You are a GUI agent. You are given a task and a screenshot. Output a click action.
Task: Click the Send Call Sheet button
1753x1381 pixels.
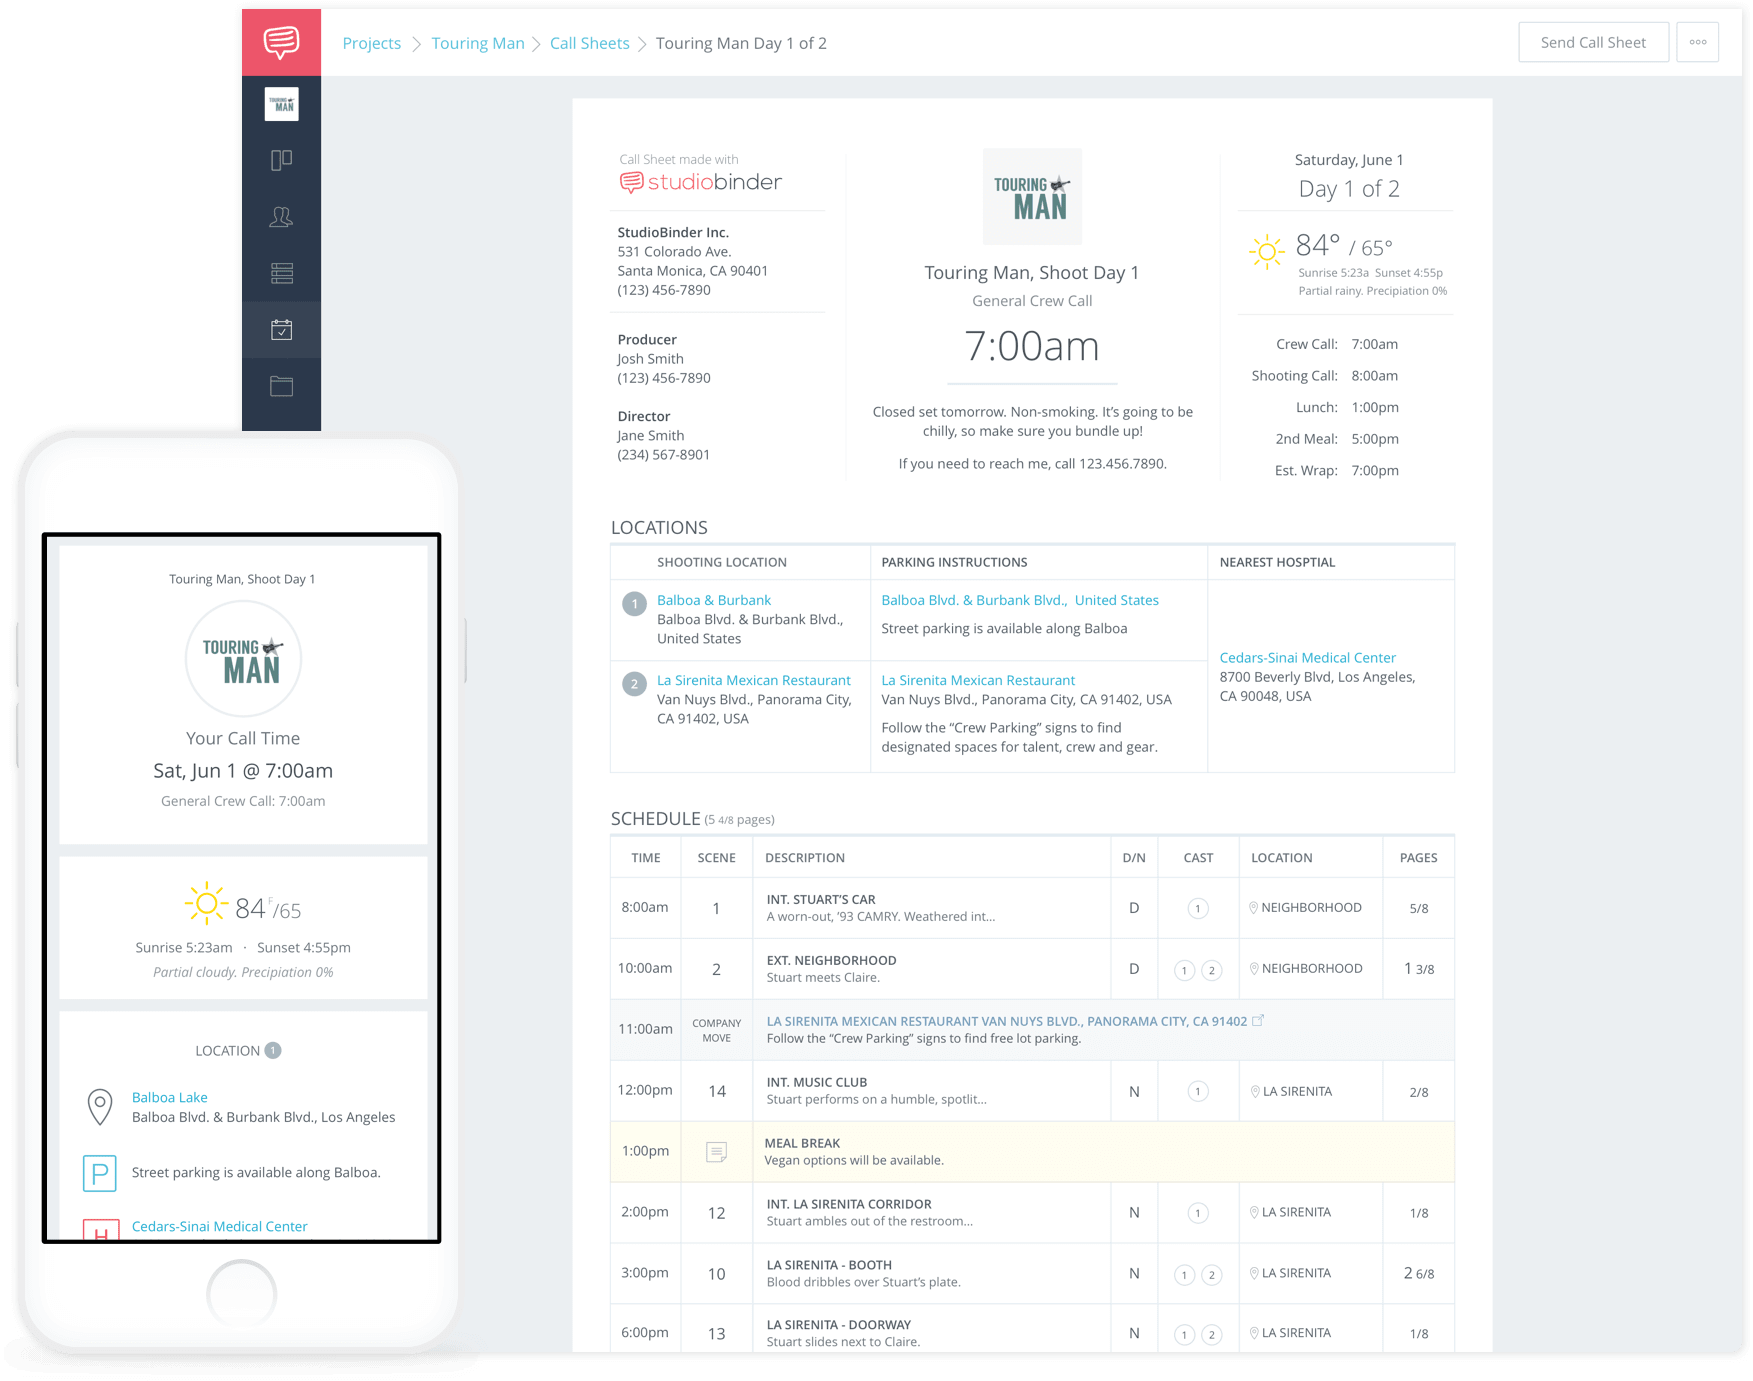coord(1593,42)
